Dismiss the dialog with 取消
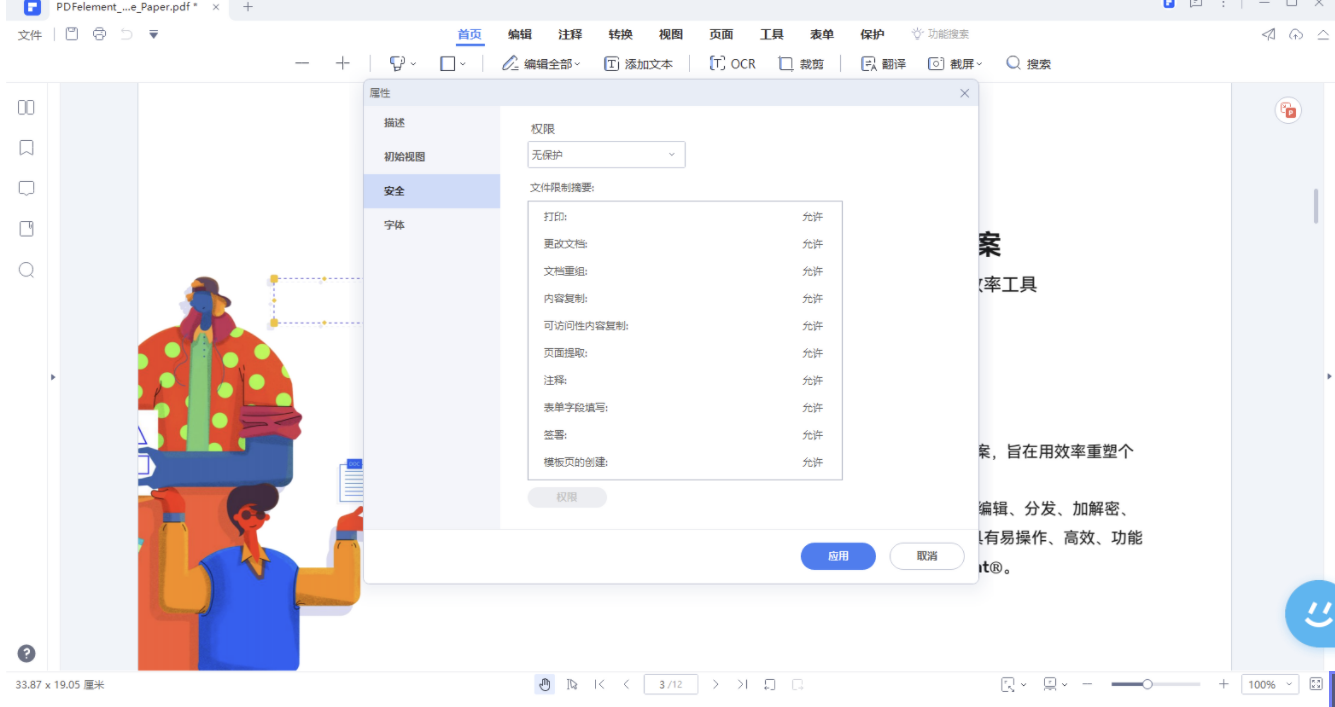 (926, 556)
